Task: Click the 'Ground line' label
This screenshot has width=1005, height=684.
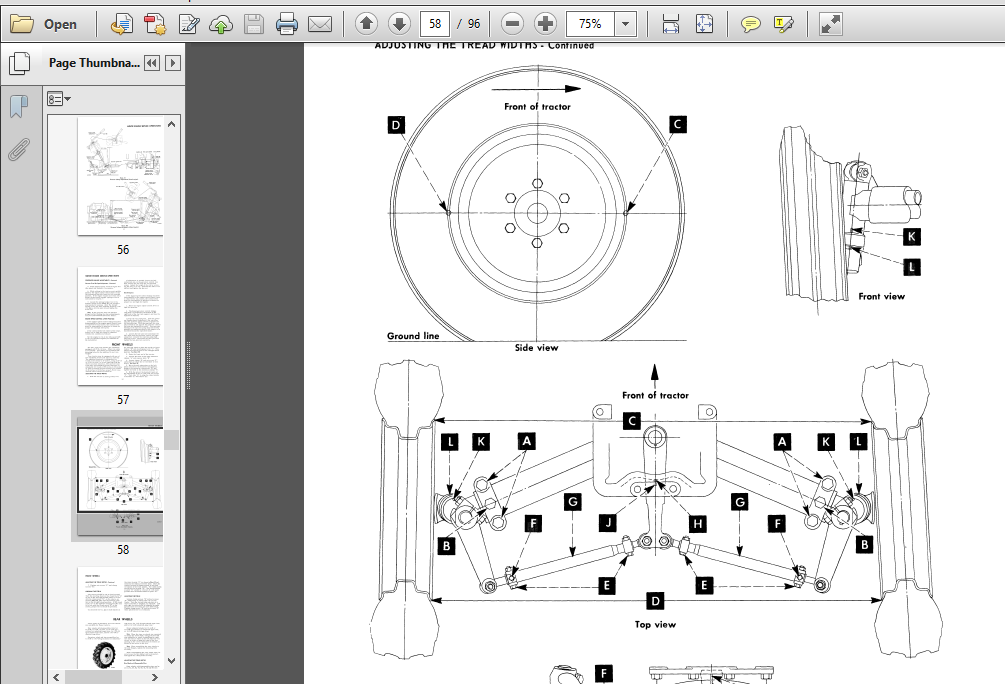Action: 413,336
